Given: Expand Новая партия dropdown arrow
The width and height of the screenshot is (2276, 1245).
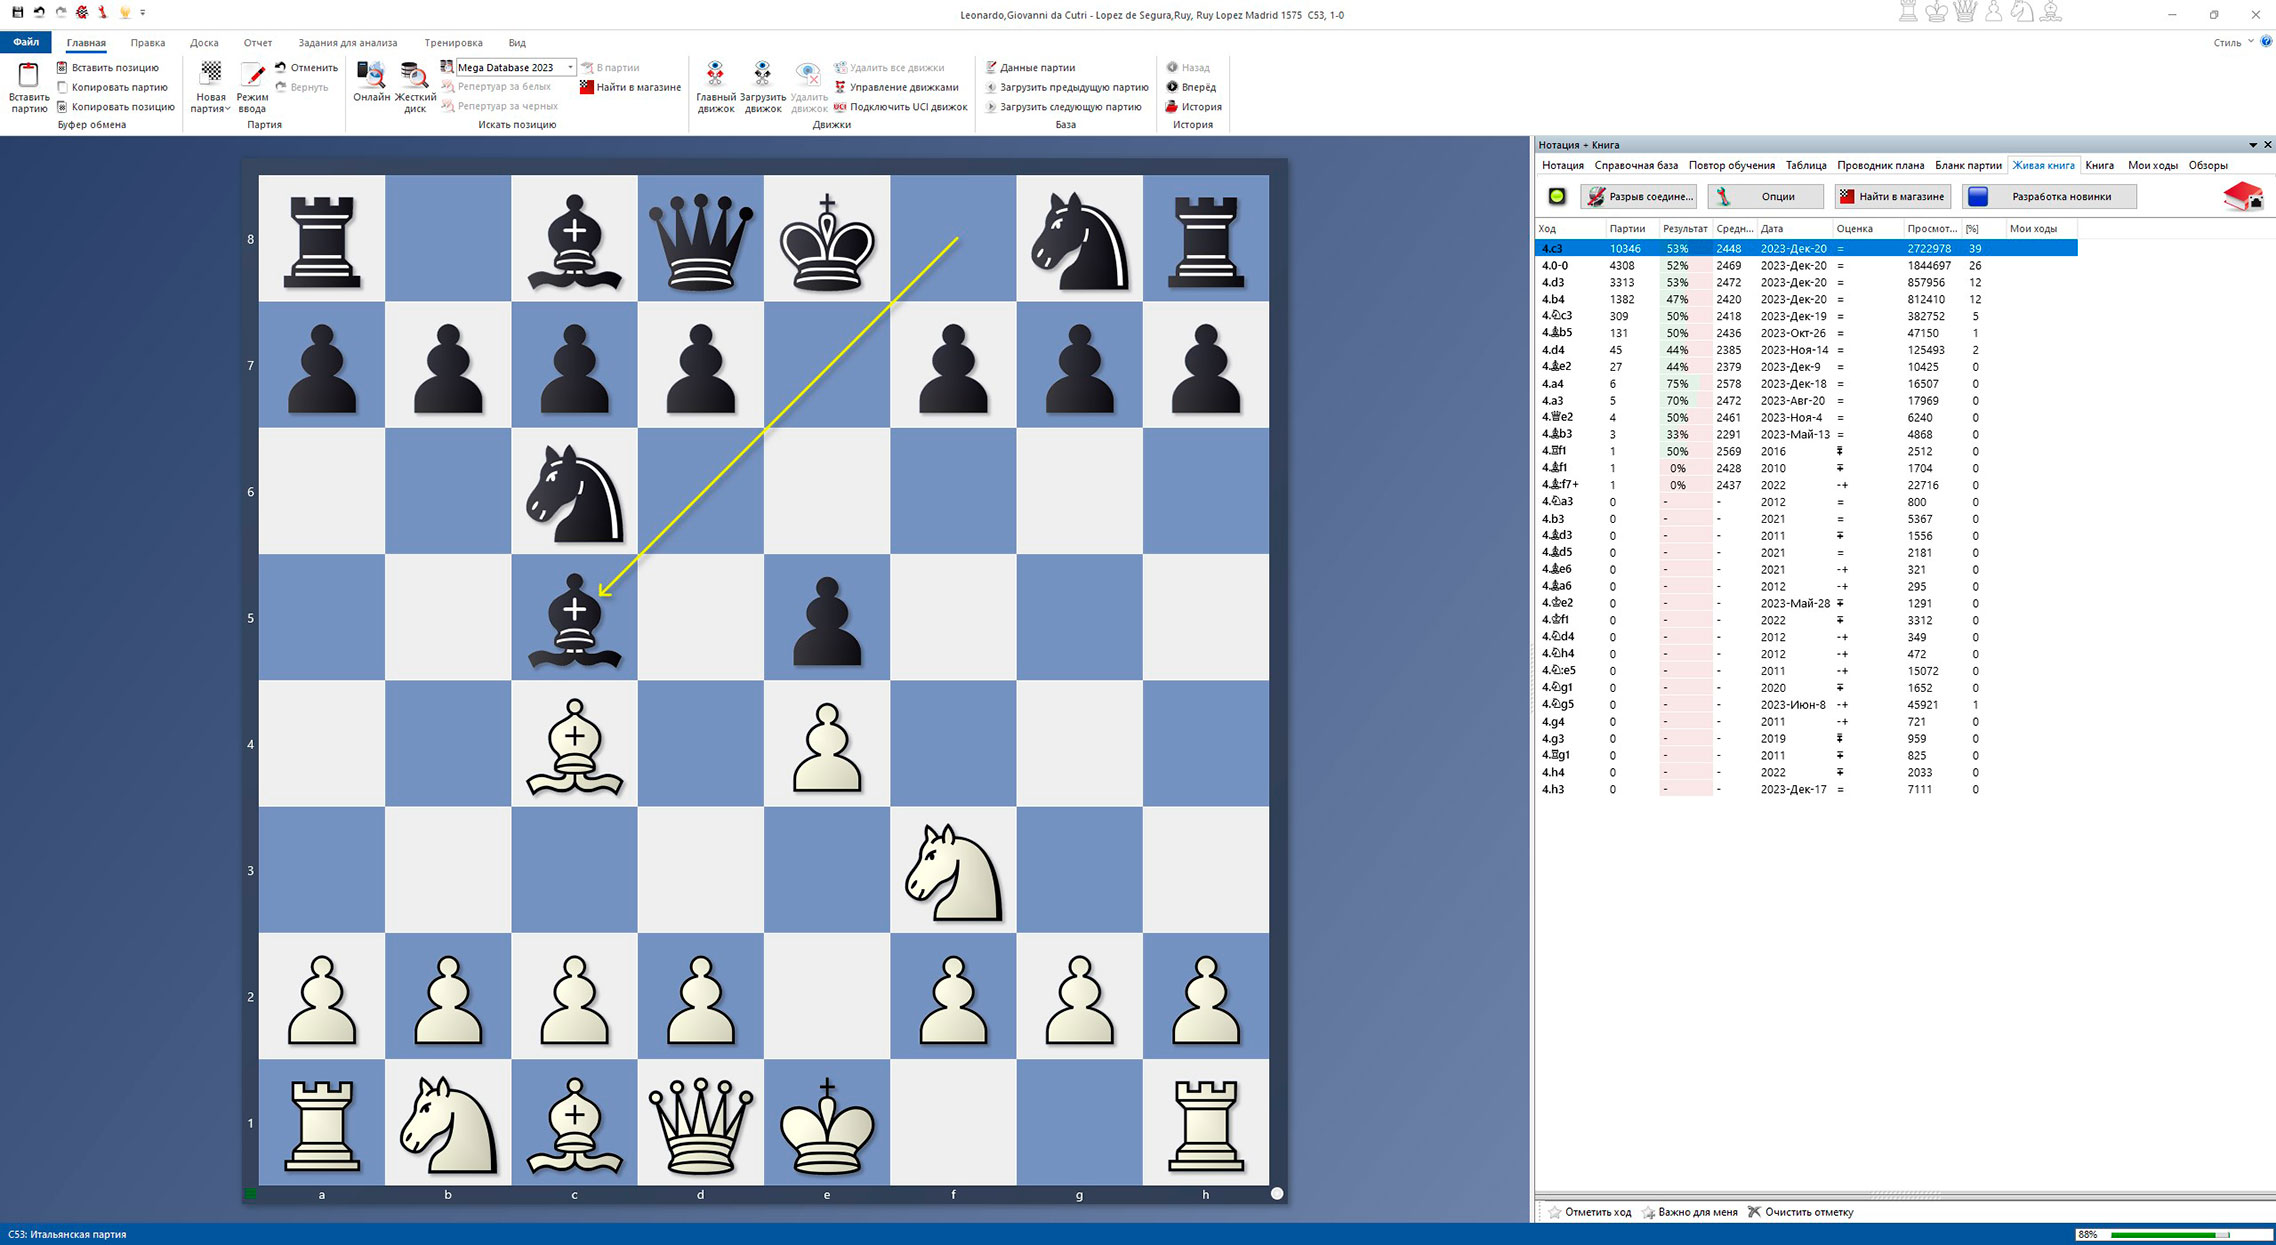Looking at the screenshot, I should point(227,109).
